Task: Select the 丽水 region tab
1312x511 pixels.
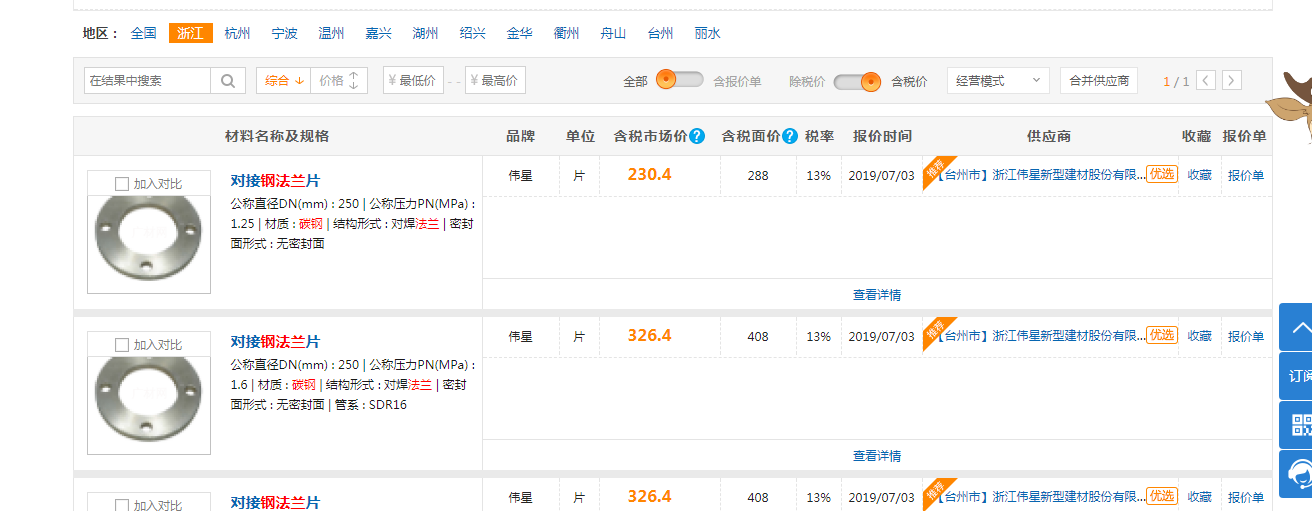Action: click(x=708, y=33)
